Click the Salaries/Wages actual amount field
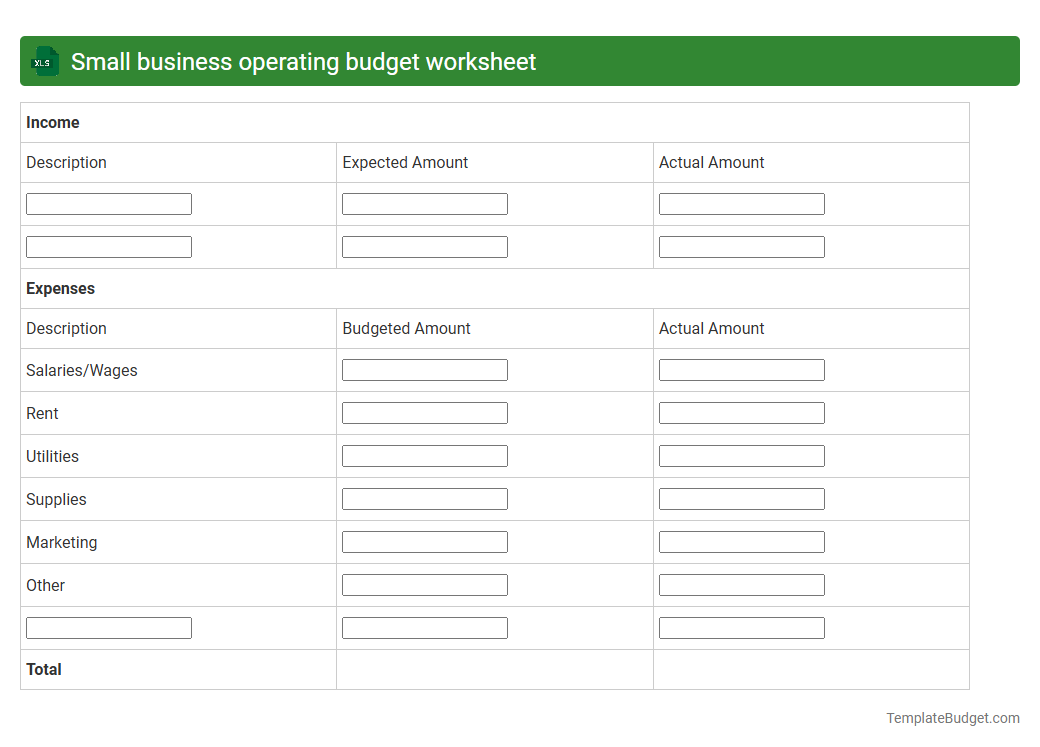Viewport: 1040px width, 747px height. point(741,369)
